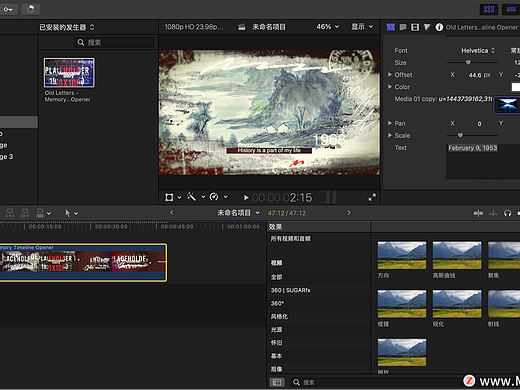This screenshot has width=520, height=390.
Task: Open the 未命名项目 timeline project dropdown
Action: [238, 213]
